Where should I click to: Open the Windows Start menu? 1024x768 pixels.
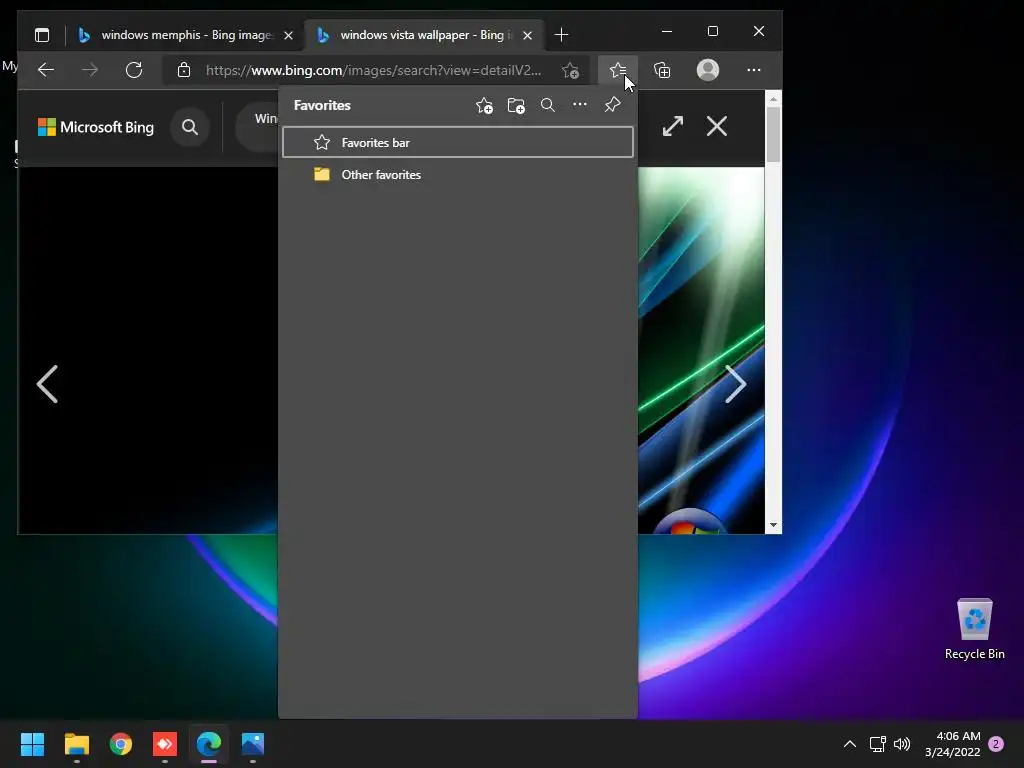32,744
